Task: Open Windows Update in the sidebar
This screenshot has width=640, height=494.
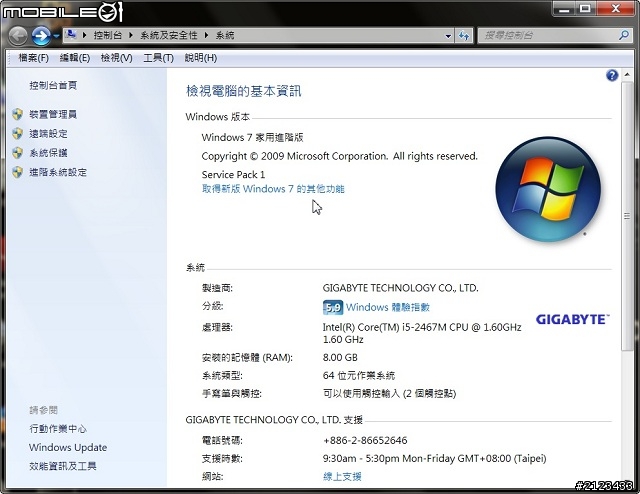Action: coord(68,447)
